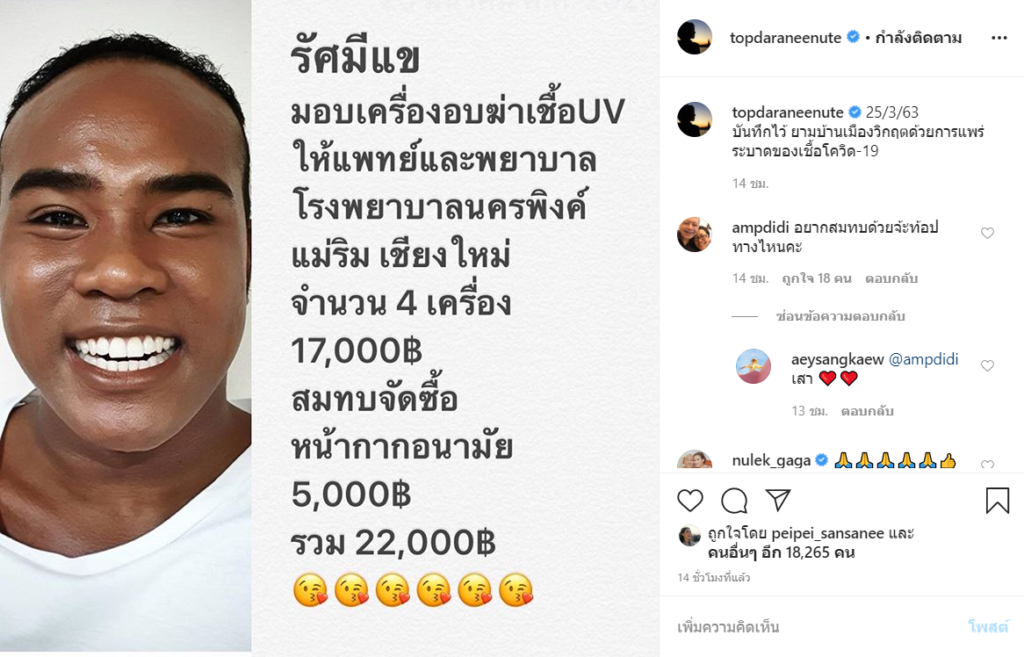
Task: Like the post with heart icon
Action: [x=690, y=501]
